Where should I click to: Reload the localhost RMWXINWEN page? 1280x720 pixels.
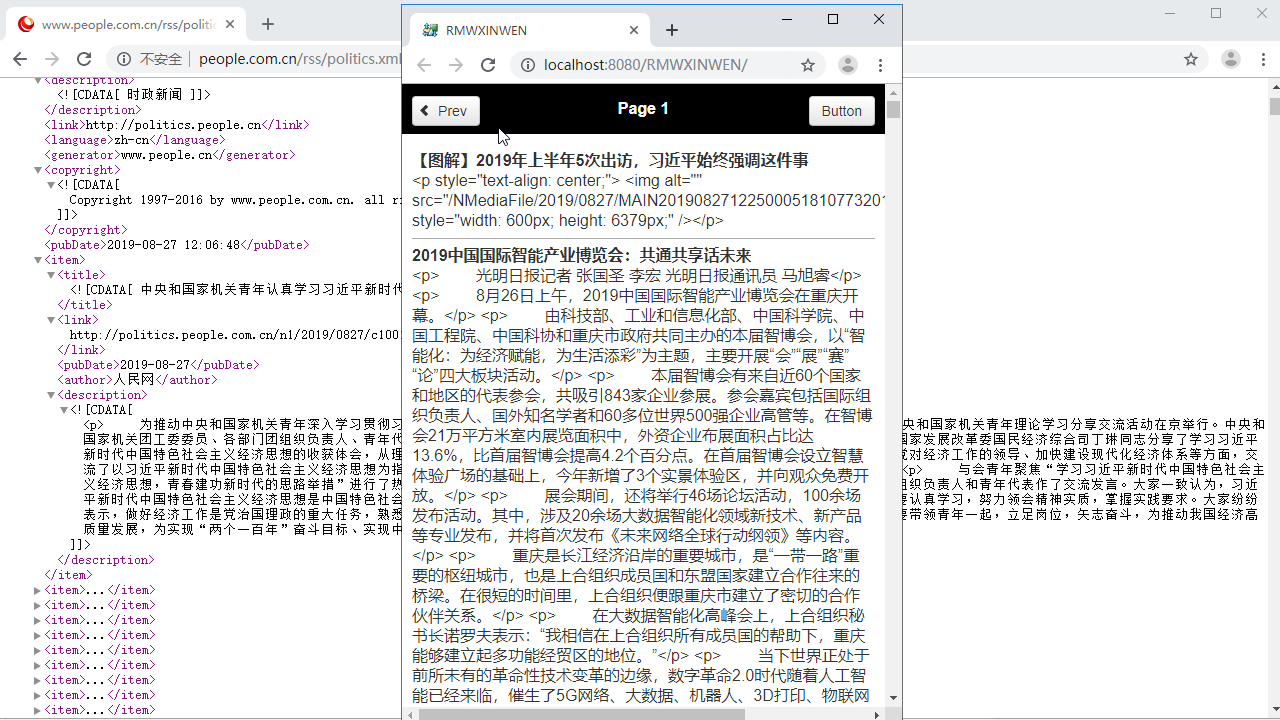click(x=488, y=65)
